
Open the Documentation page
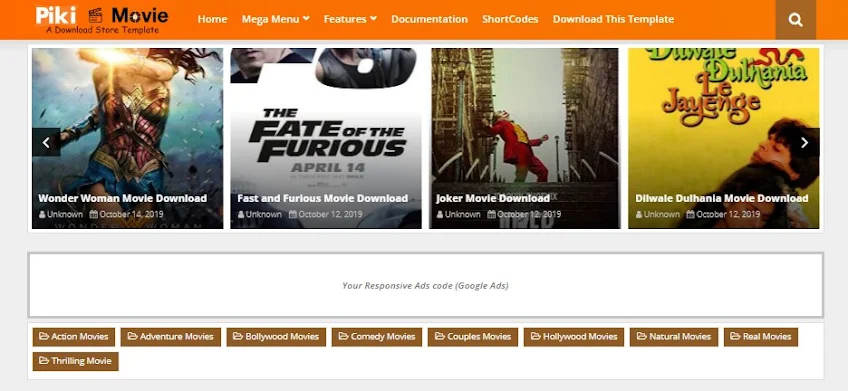tap(429, 19)
